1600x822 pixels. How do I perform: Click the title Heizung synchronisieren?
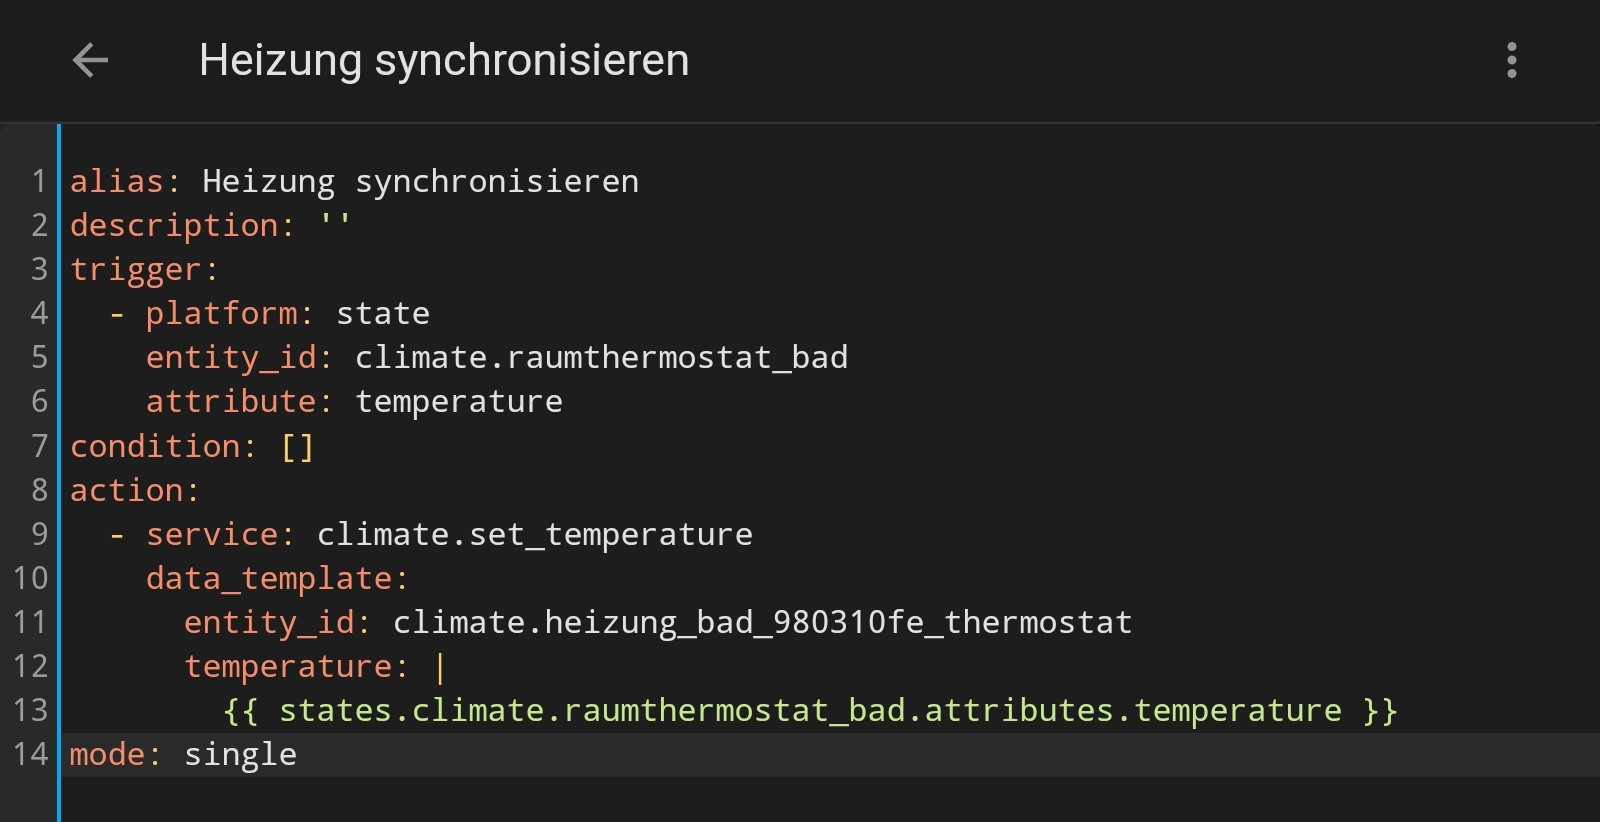444,60
